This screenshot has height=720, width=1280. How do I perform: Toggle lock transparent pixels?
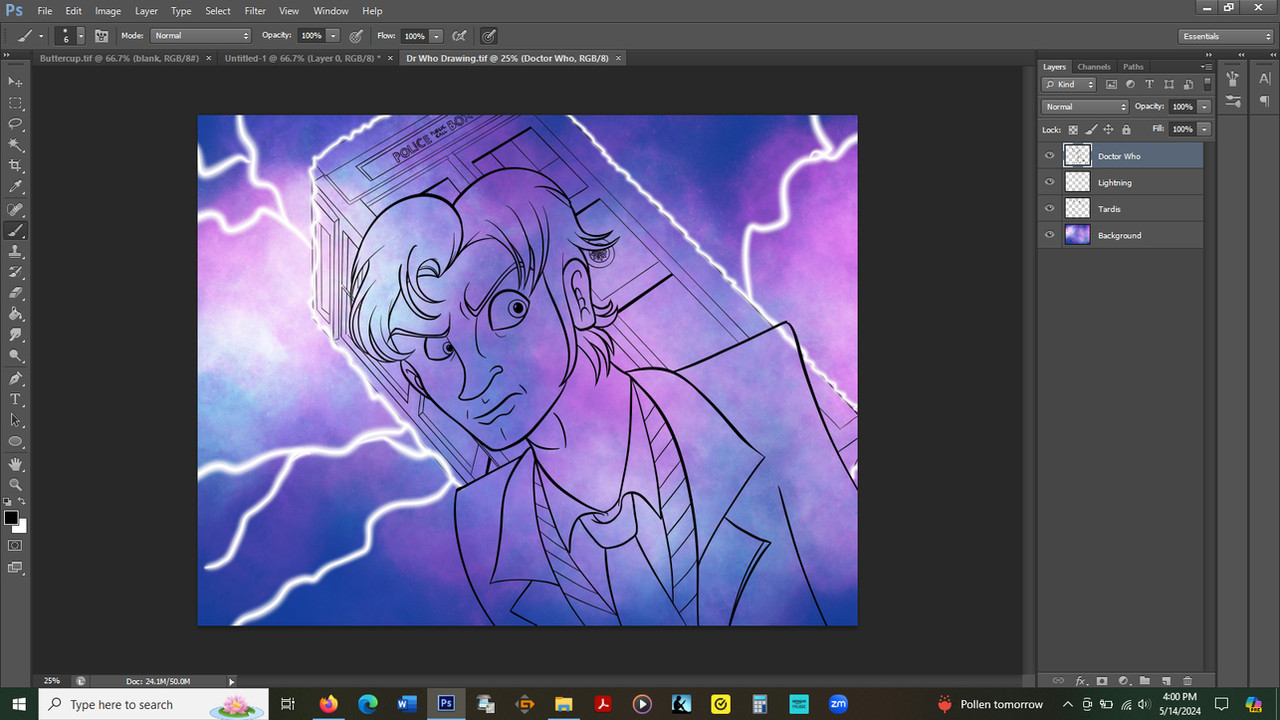(x=1073, y=129)
